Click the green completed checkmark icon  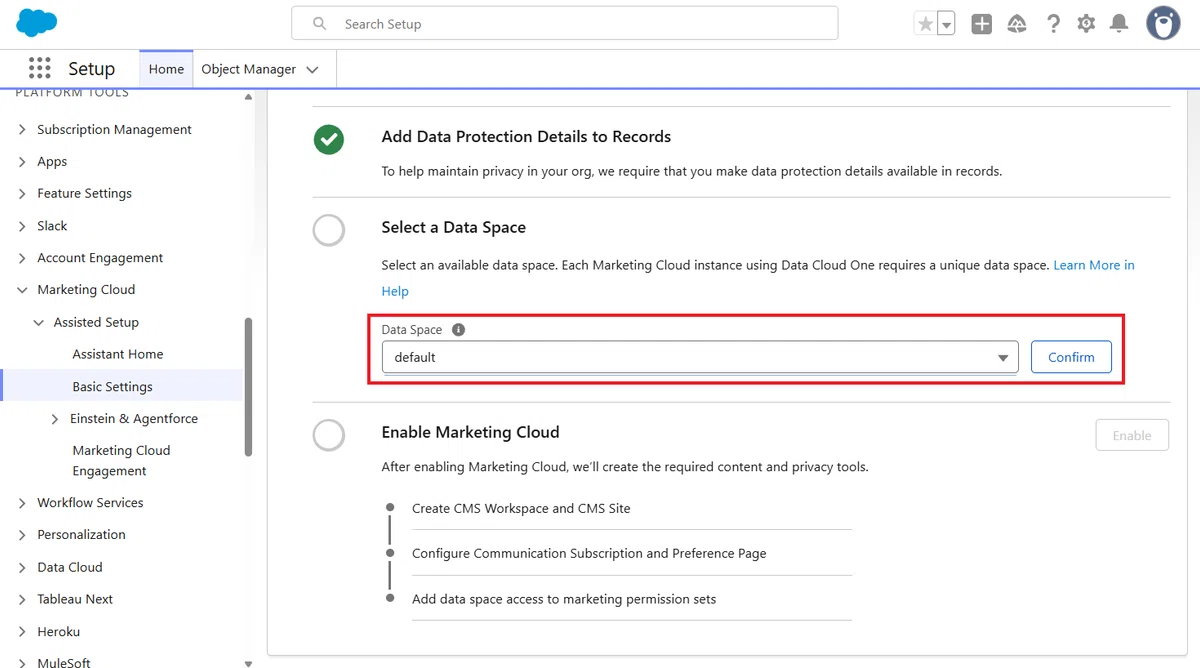point(329,139)
